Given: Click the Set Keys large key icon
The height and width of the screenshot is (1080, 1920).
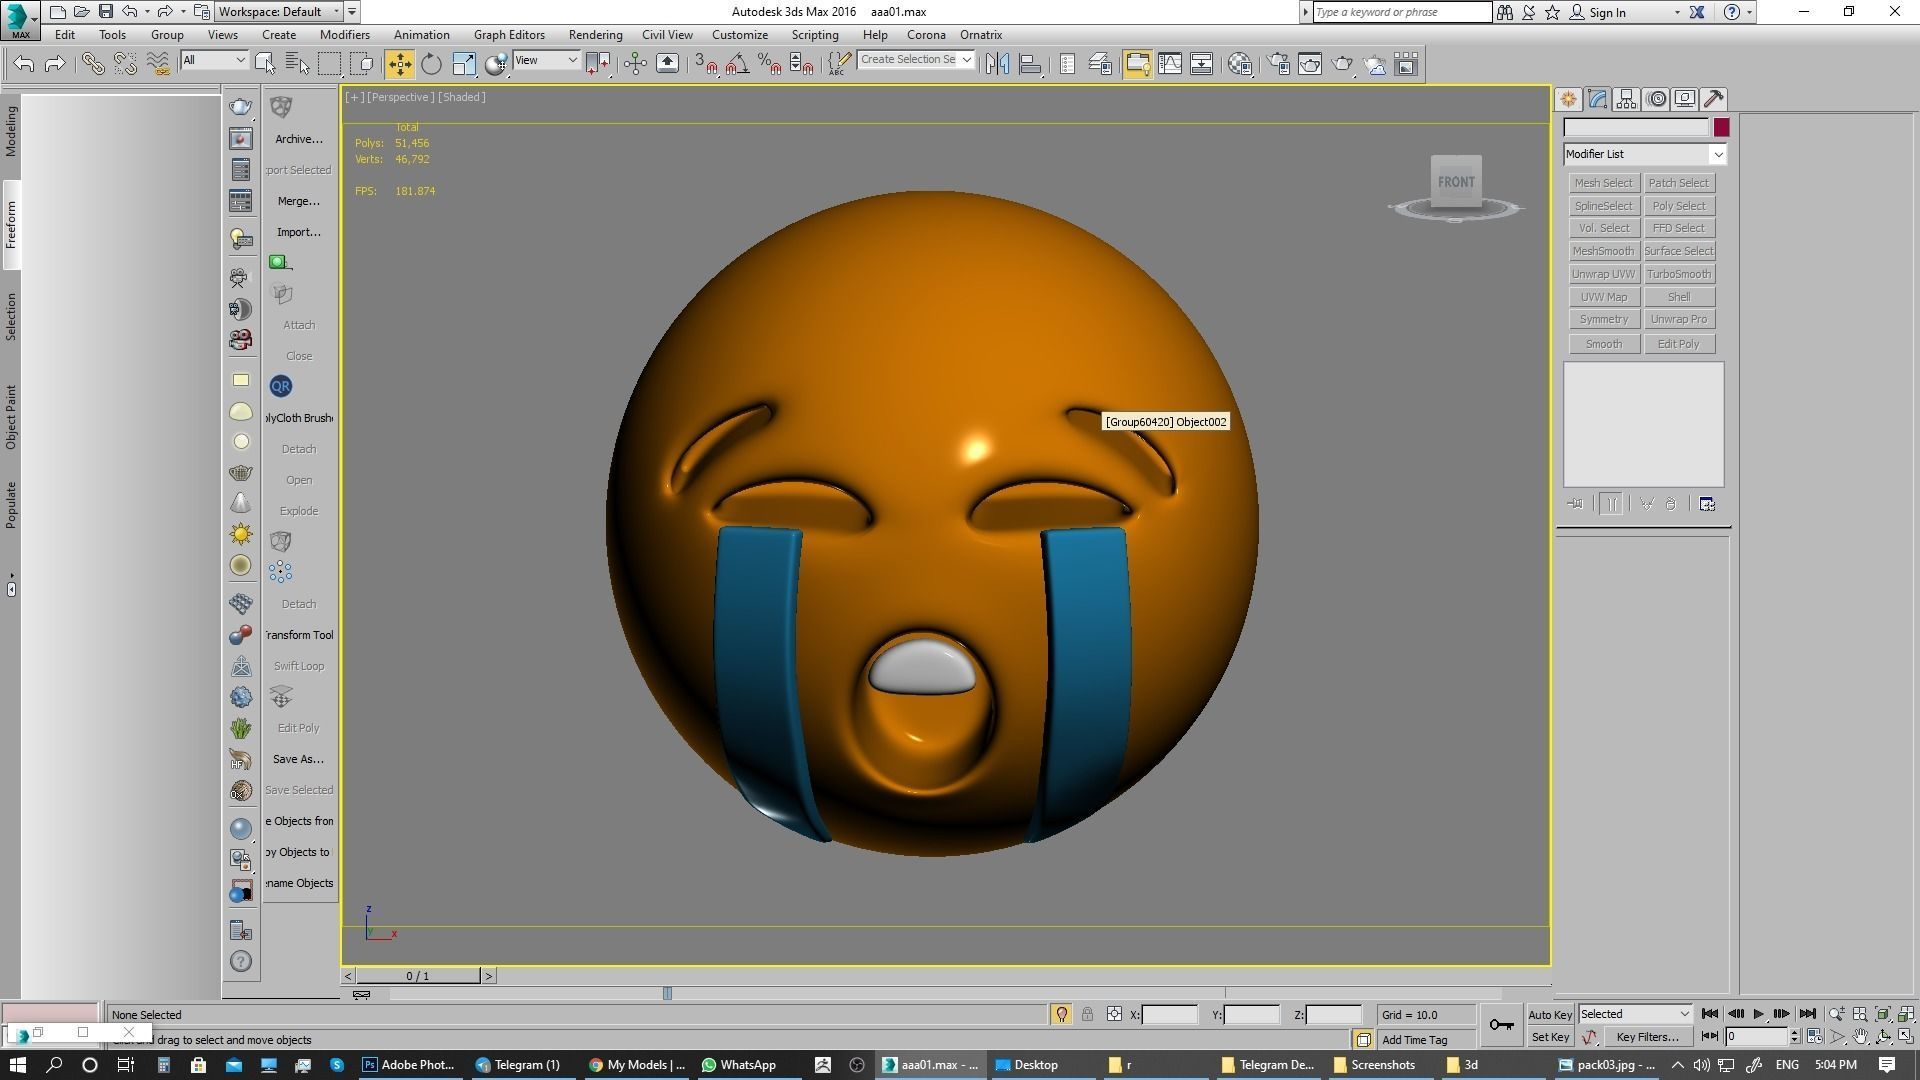Looking at the screenshot, I should click(1501, 1025).
